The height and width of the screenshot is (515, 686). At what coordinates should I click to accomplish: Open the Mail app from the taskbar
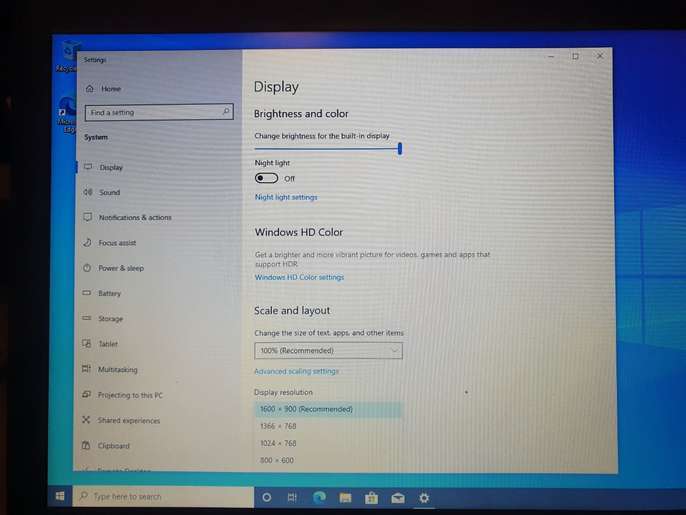398,498
